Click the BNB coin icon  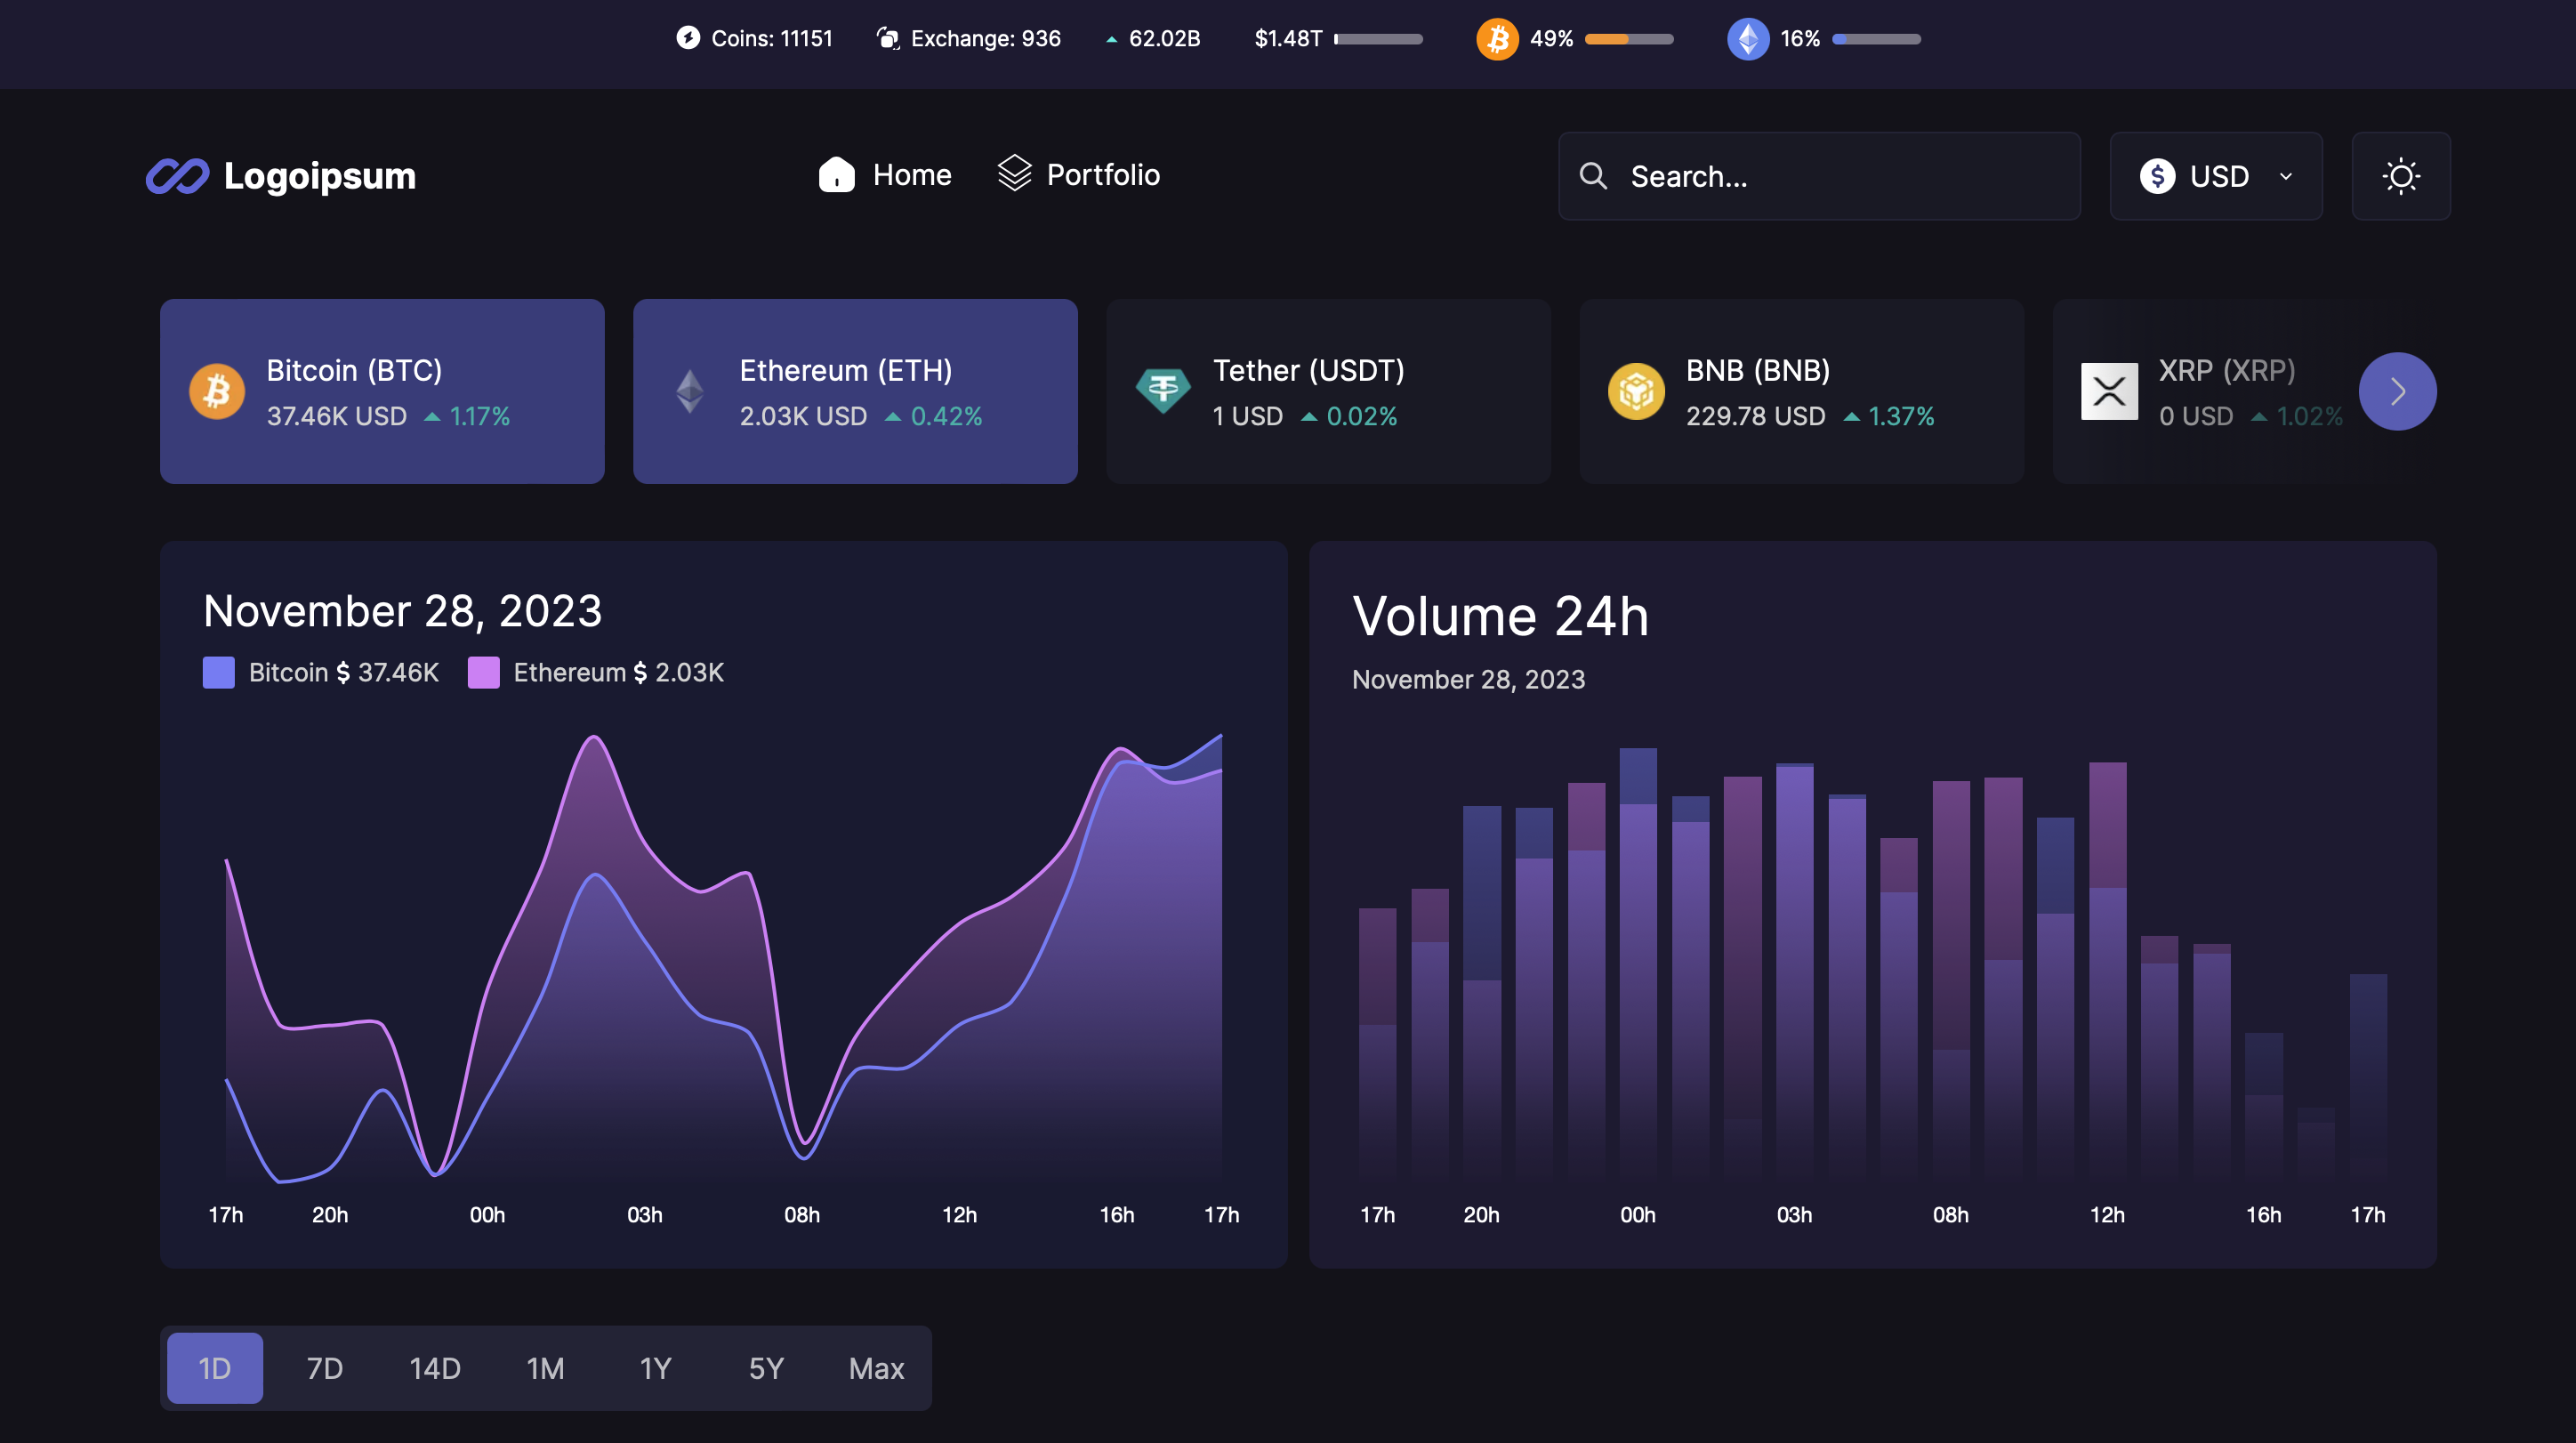tap(1637, 391)
